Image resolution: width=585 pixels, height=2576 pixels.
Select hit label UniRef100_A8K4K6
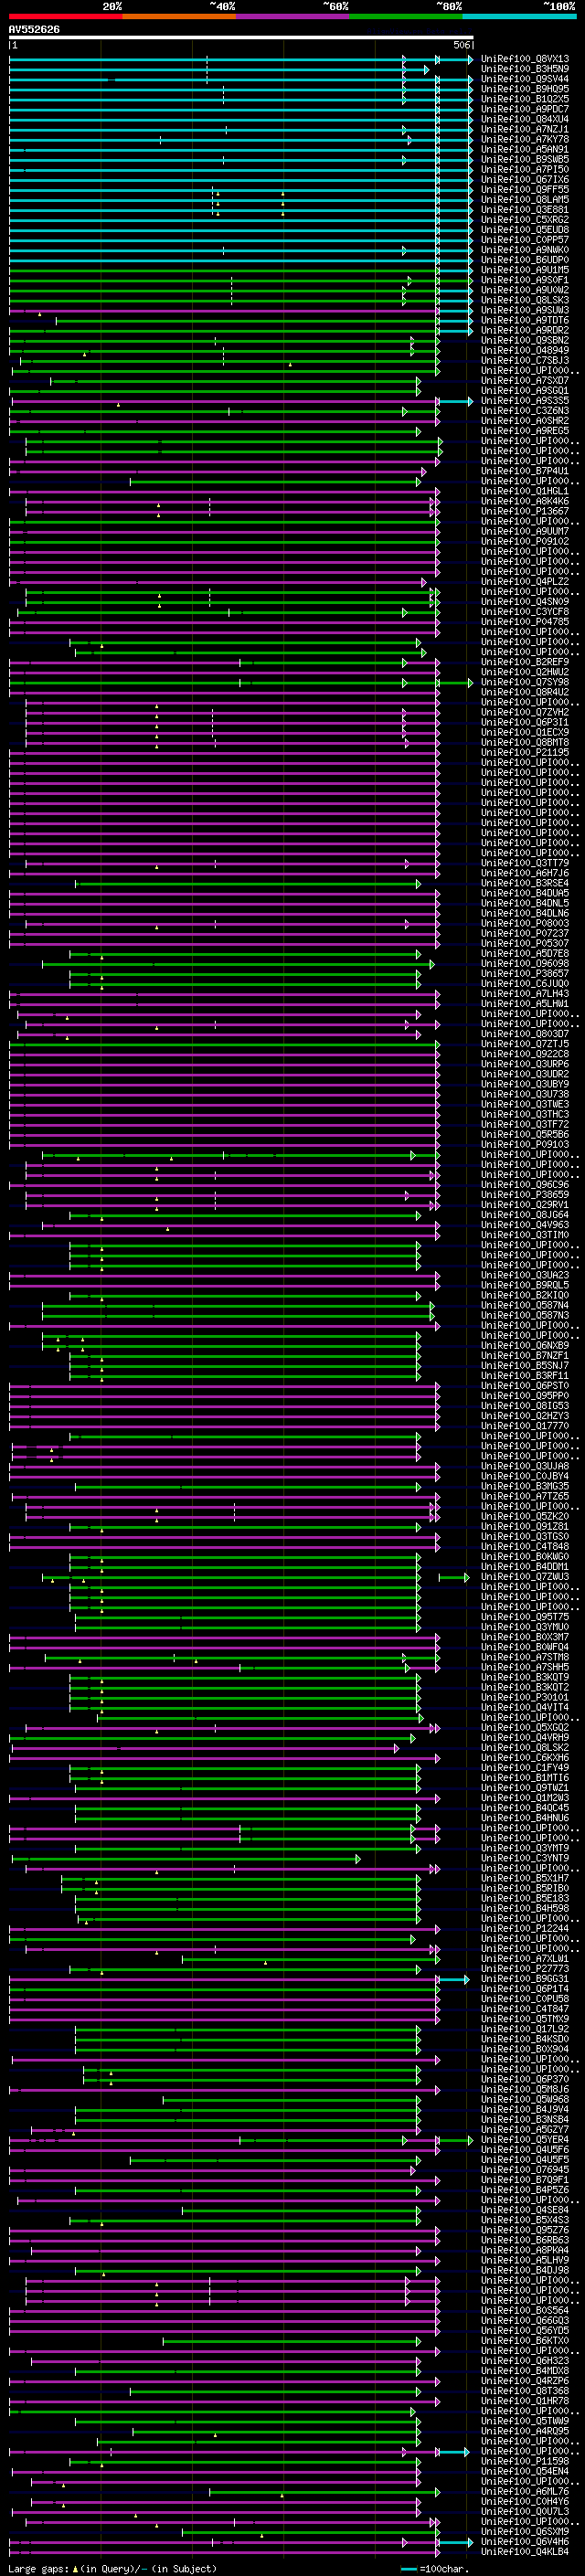coord(525,501)
